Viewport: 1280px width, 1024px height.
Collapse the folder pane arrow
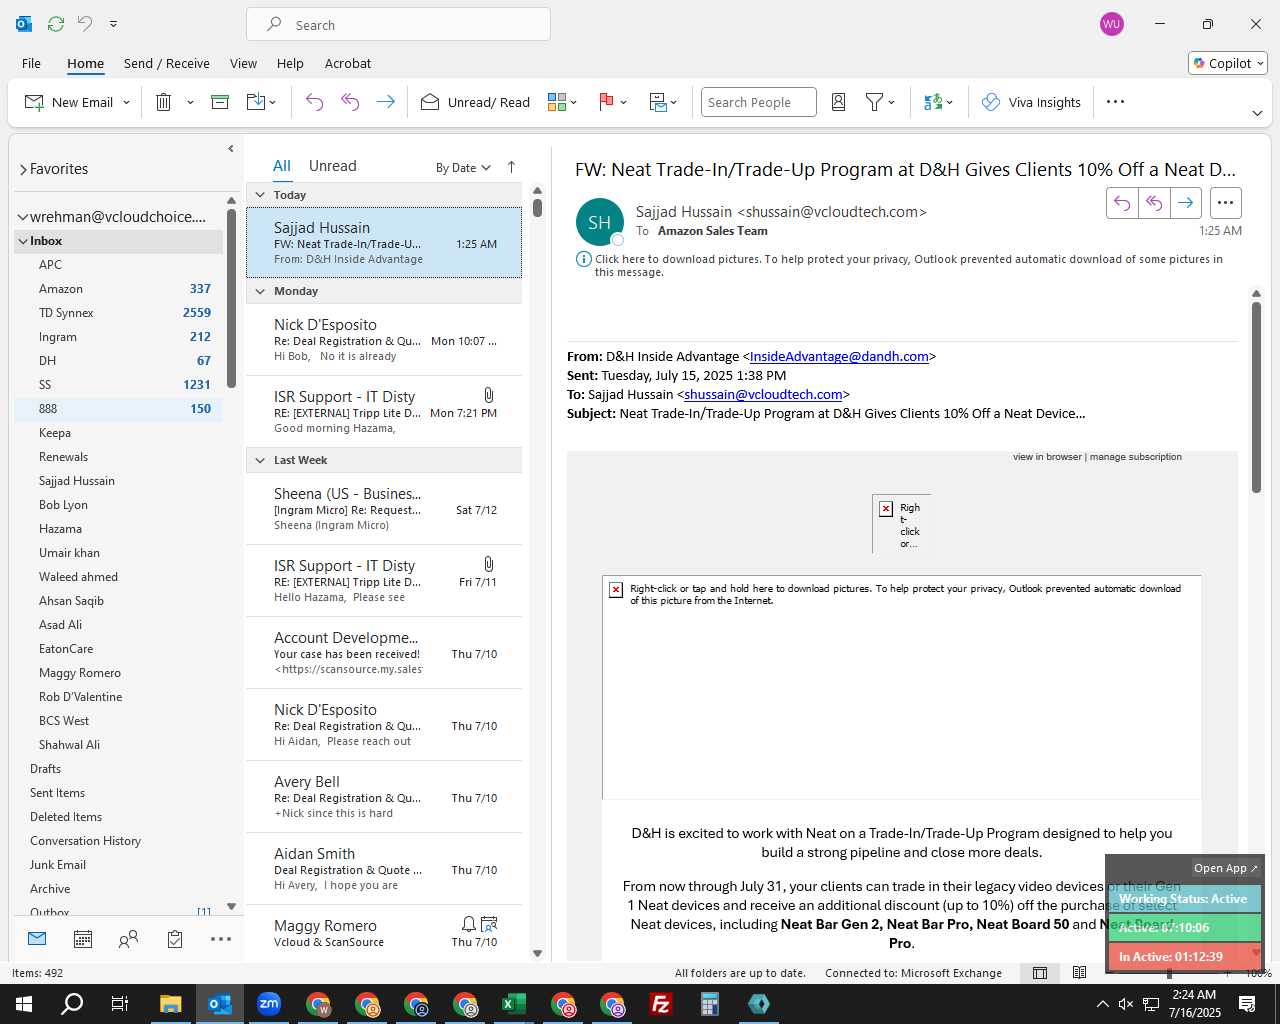[231, 149]
